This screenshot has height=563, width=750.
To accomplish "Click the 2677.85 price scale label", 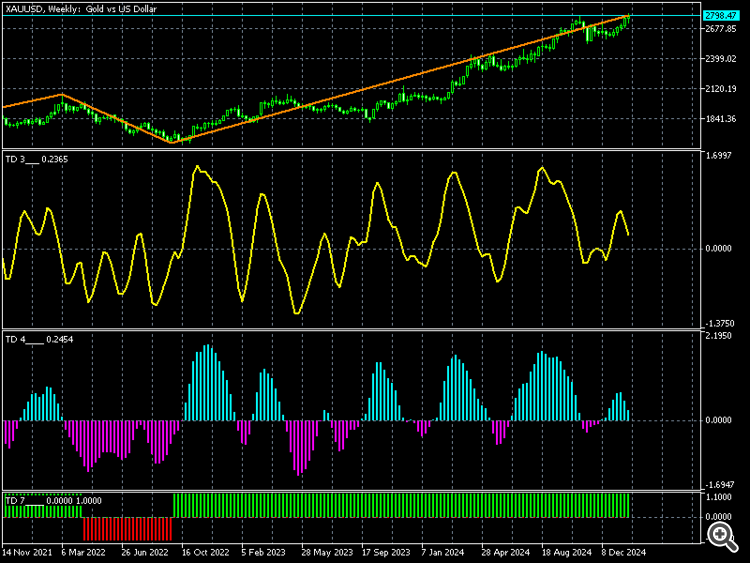I will pyautogui.click(x=721, y=29).
